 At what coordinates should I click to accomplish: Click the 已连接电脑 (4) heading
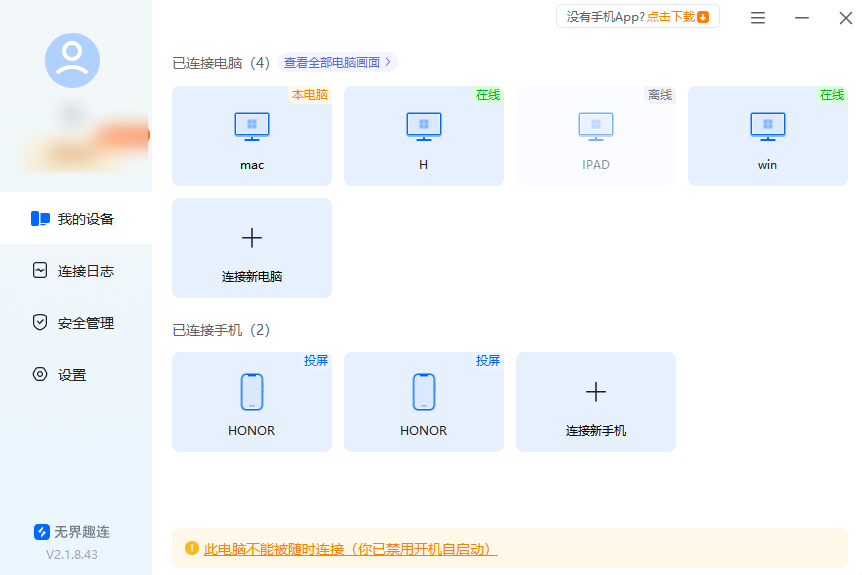(x=221, y=63)
